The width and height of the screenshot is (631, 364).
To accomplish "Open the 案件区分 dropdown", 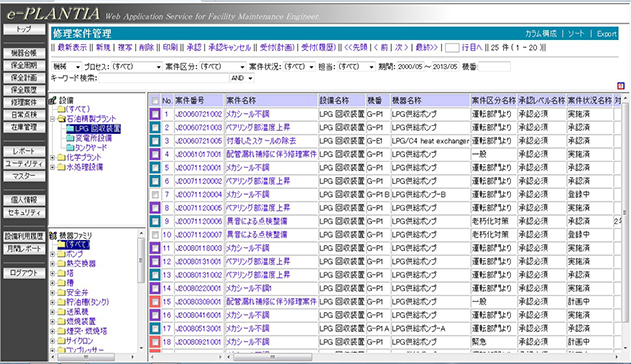I will (x=223, y=66).
